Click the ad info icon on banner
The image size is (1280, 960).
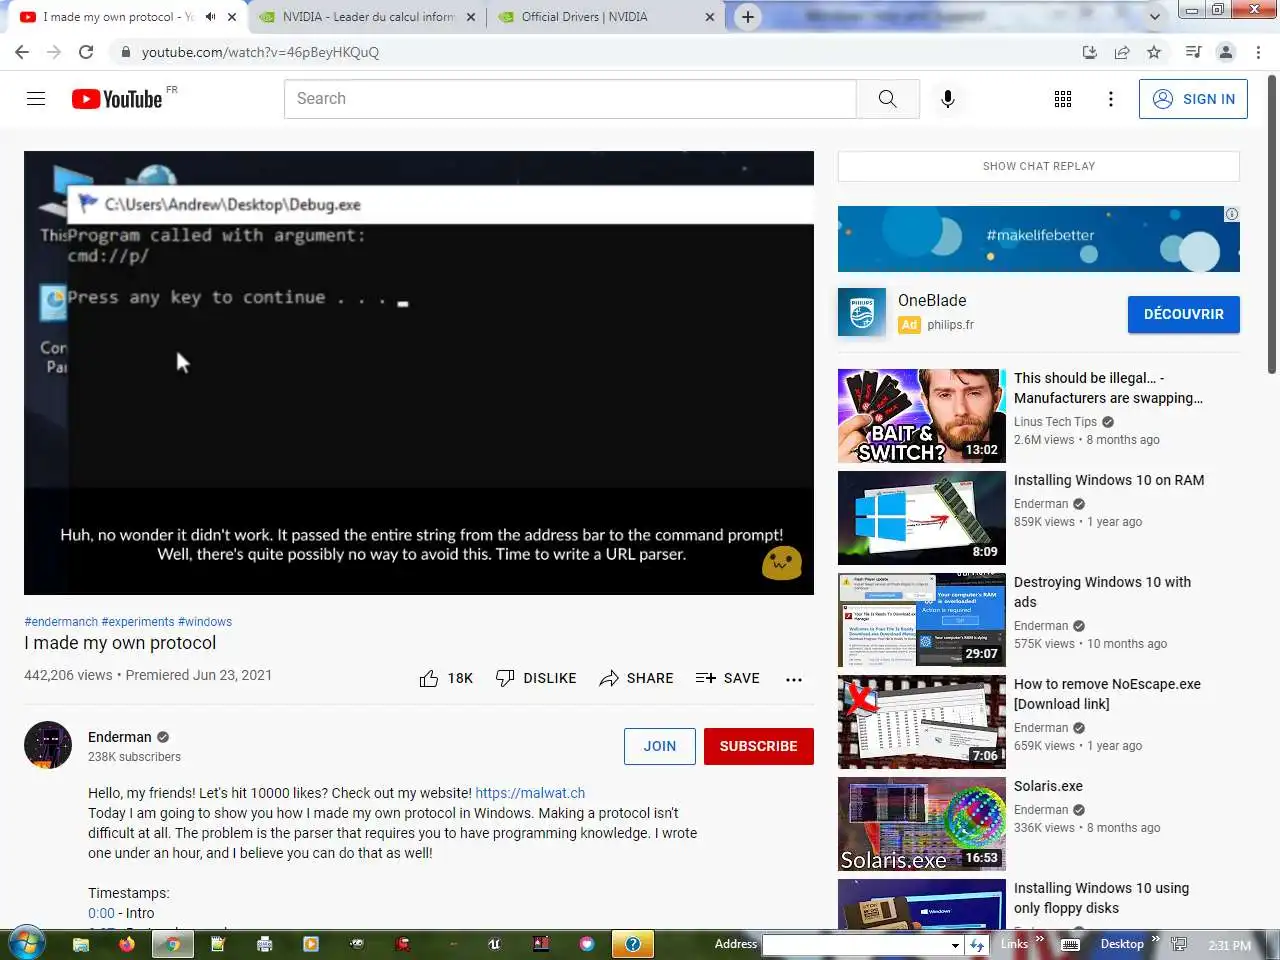pyautogui.click(x=1232, y=214)
